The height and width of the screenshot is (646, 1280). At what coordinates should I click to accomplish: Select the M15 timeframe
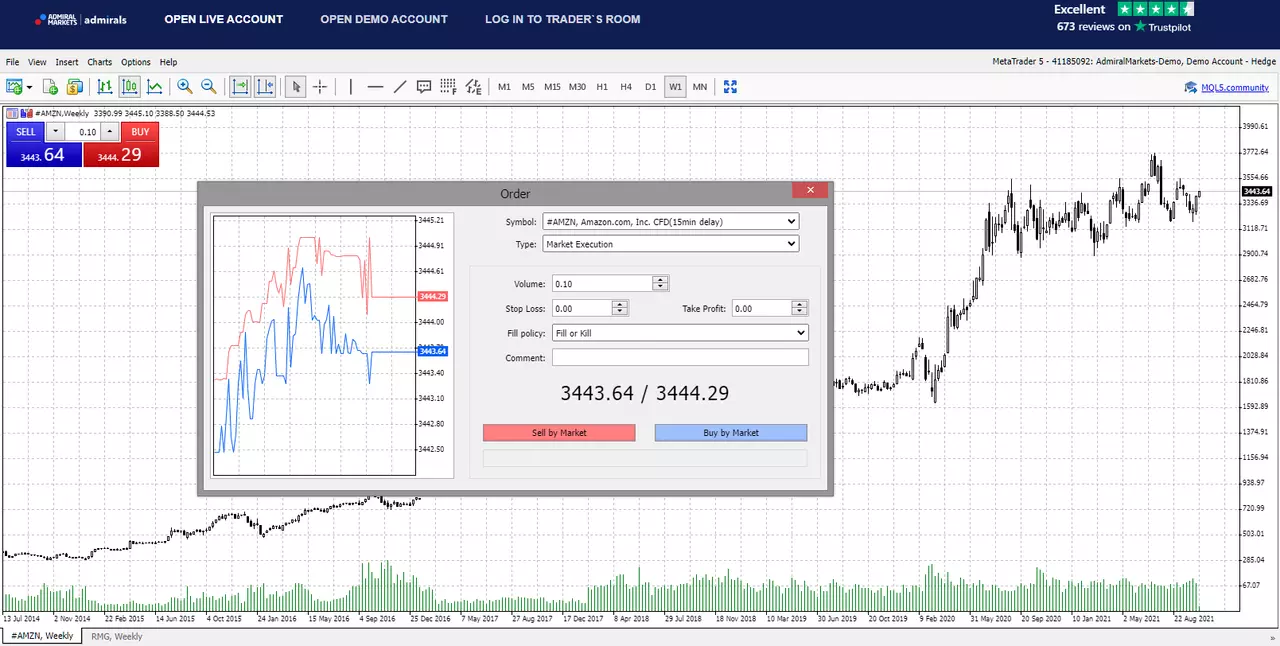(552, 87)
